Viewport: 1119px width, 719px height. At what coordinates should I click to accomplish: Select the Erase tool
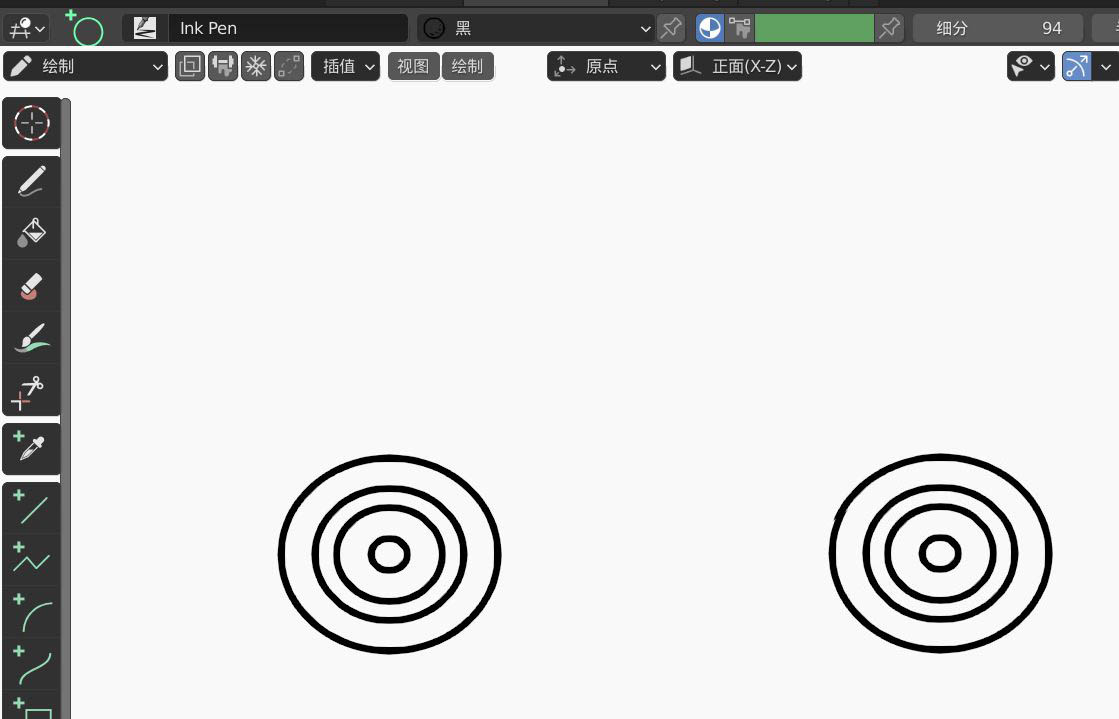31,286
